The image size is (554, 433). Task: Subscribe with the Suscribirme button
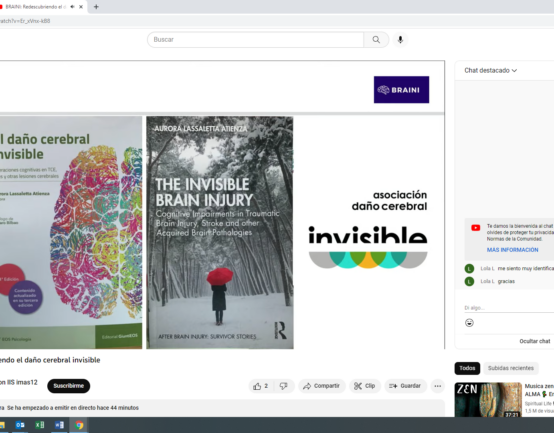(69, 386)
